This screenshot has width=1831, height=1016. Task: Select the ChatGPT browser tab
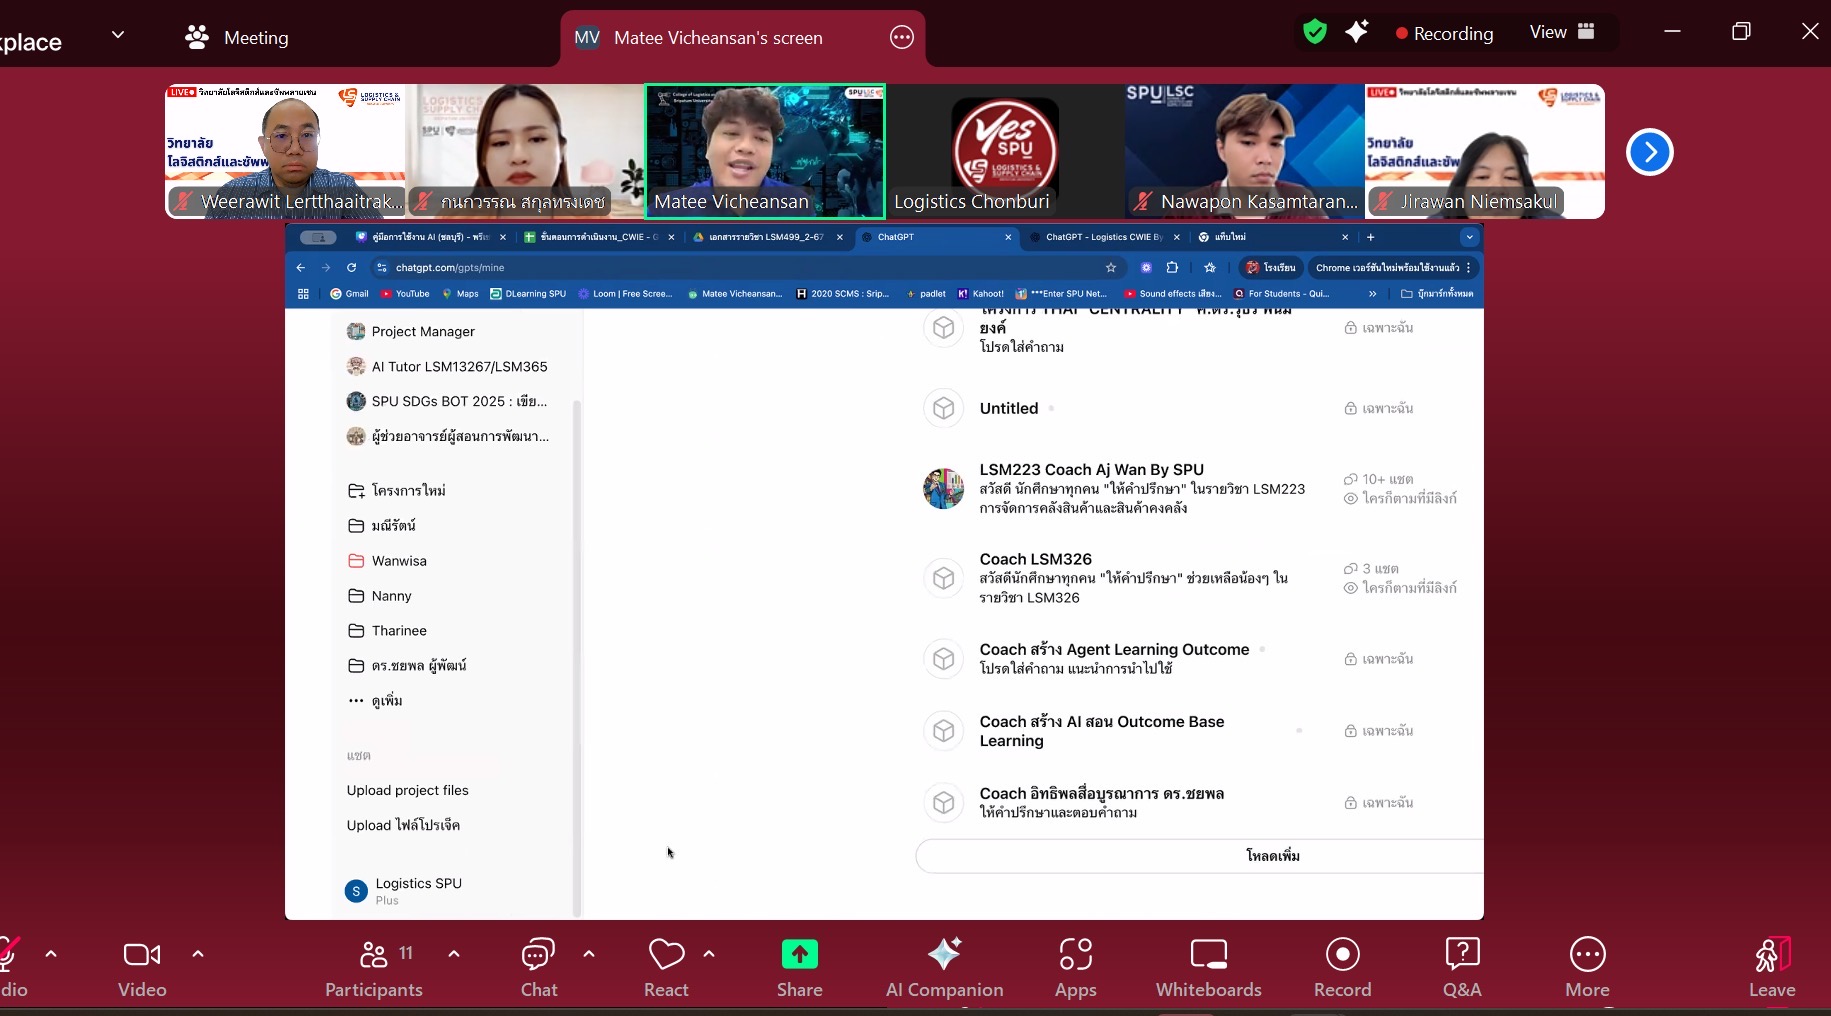(x=936, y=237)
